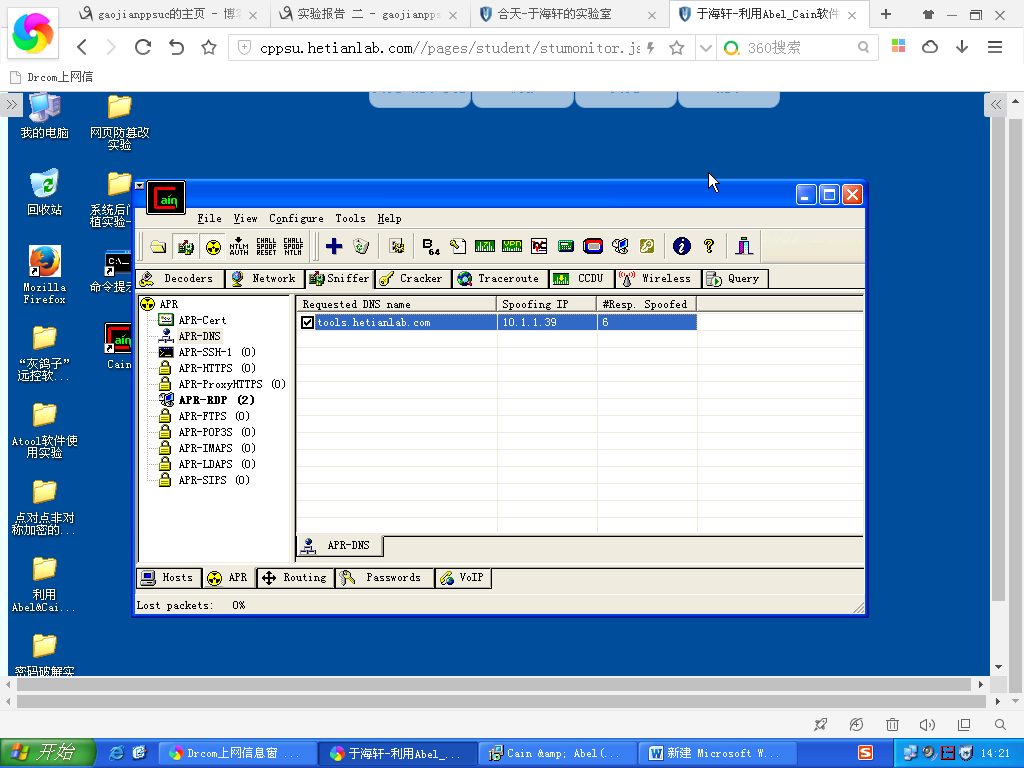Select APR-RDP (2) in the tree
1024x768 pixels.
pyautogui.click(x=216, y=400)
